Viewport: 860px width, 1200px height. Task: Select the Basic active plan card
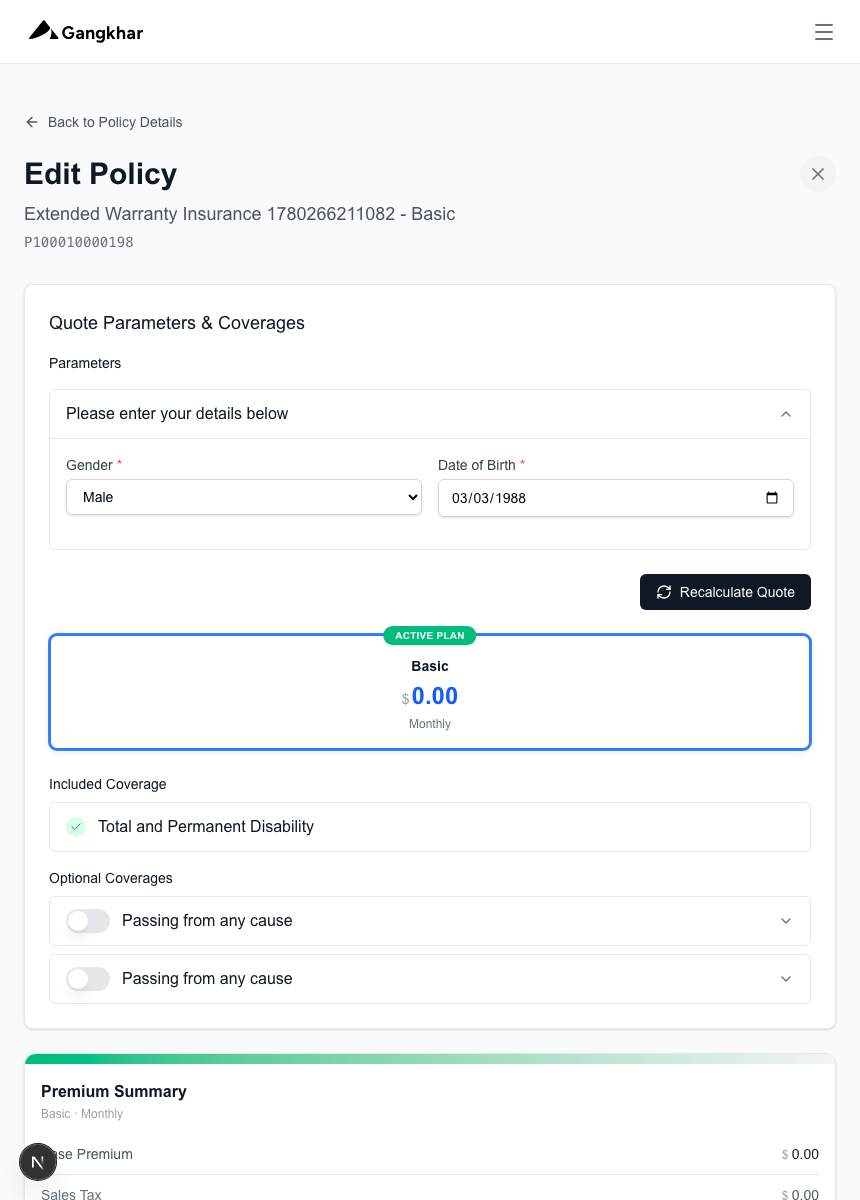[430, 692]
